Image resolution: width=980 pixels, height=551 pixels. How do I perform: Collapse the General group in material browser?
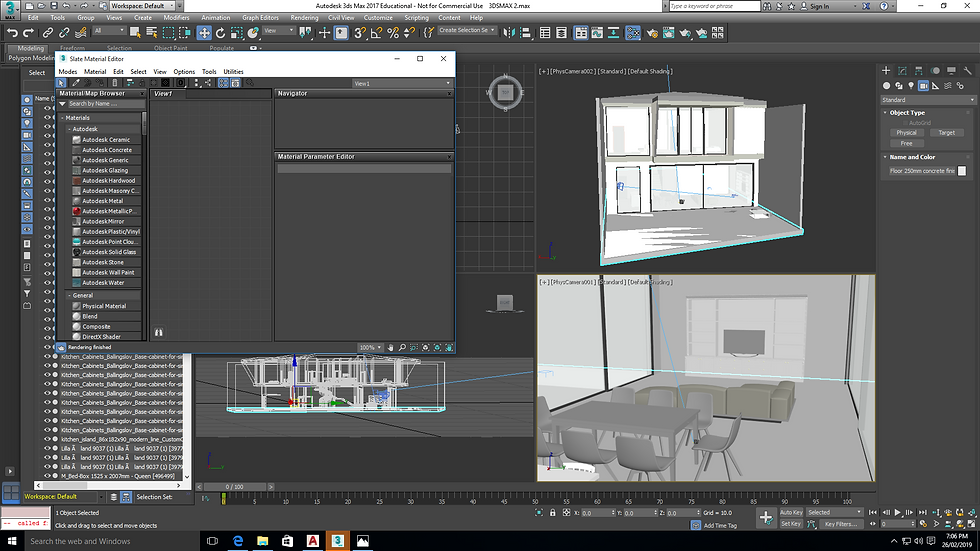(69, 295)
